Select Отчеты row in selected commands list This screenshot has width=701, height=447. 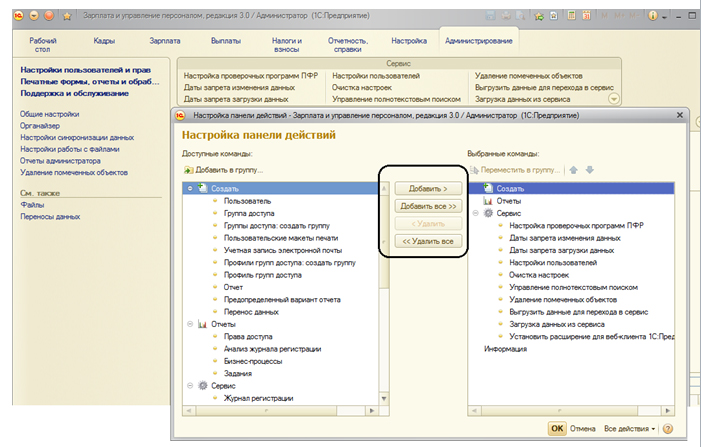pyautogui.click(x=571, y=201)
